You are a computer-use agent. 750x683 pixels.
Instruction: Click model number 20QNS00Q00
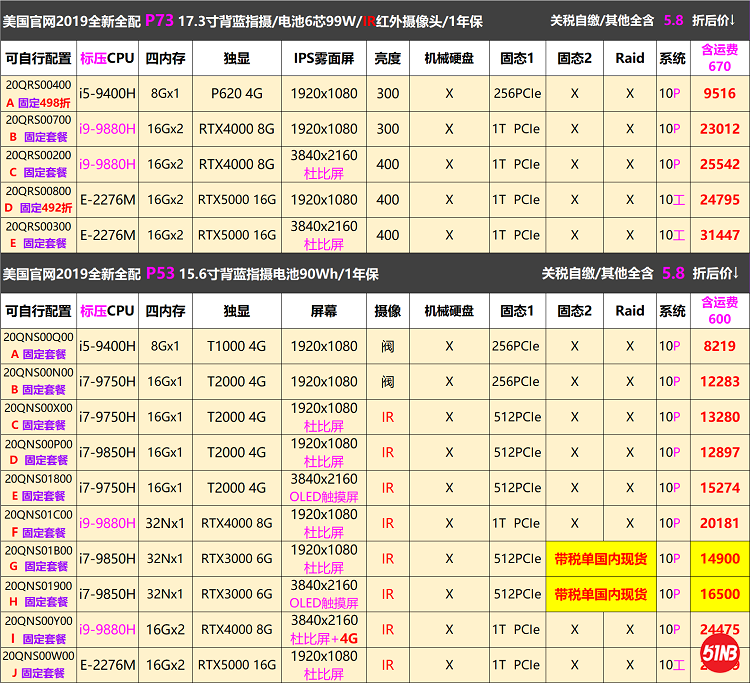click(x=38, y=338)
